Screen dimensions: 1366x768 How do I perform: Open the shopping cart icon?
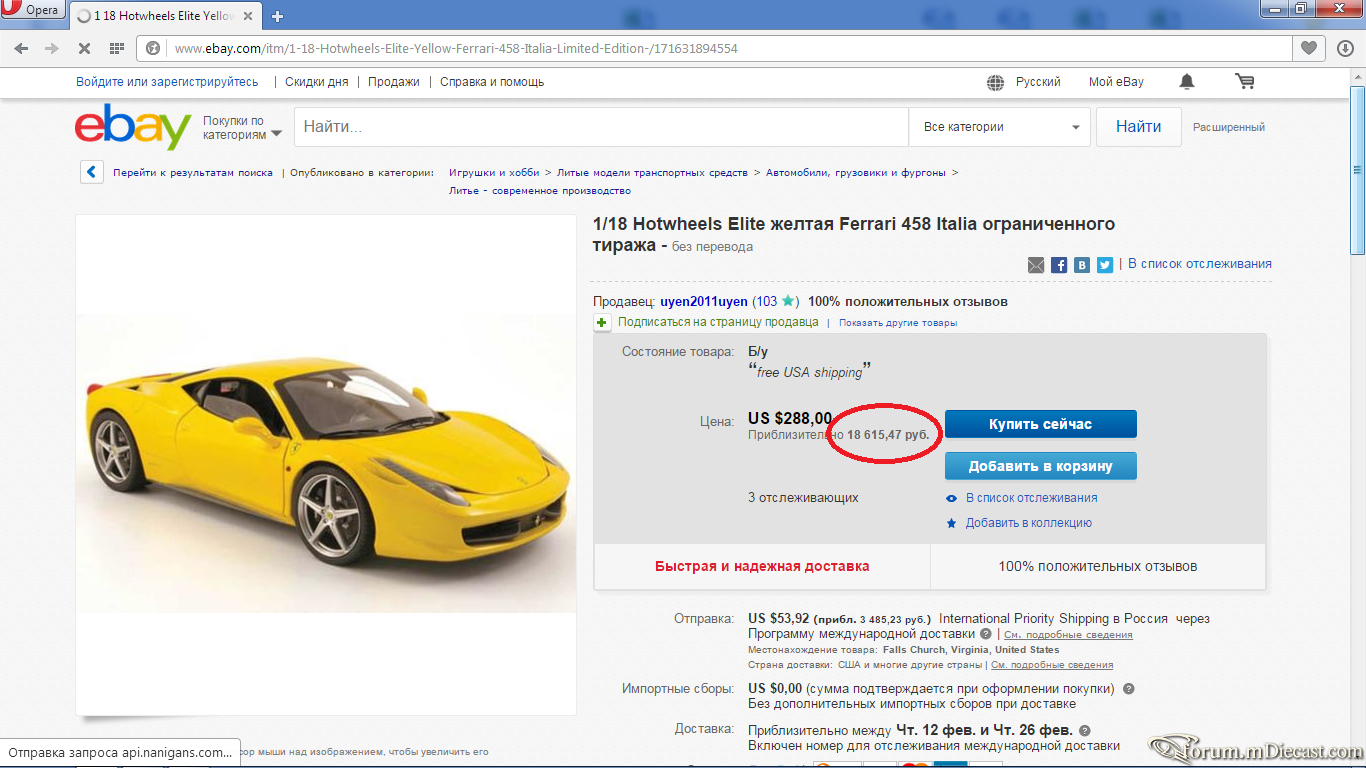pos(1244,81)
